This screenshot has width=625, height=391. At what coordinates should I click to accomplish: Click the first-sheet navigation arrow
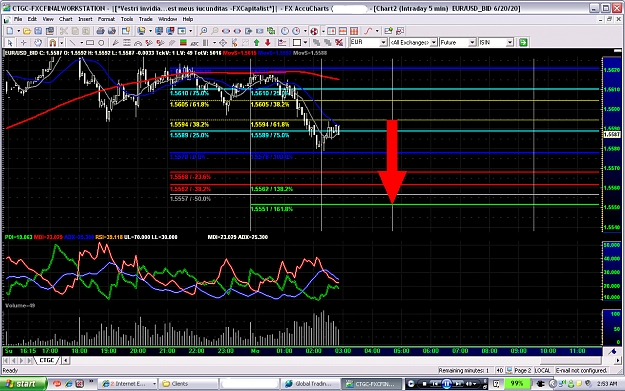(6, 360)
